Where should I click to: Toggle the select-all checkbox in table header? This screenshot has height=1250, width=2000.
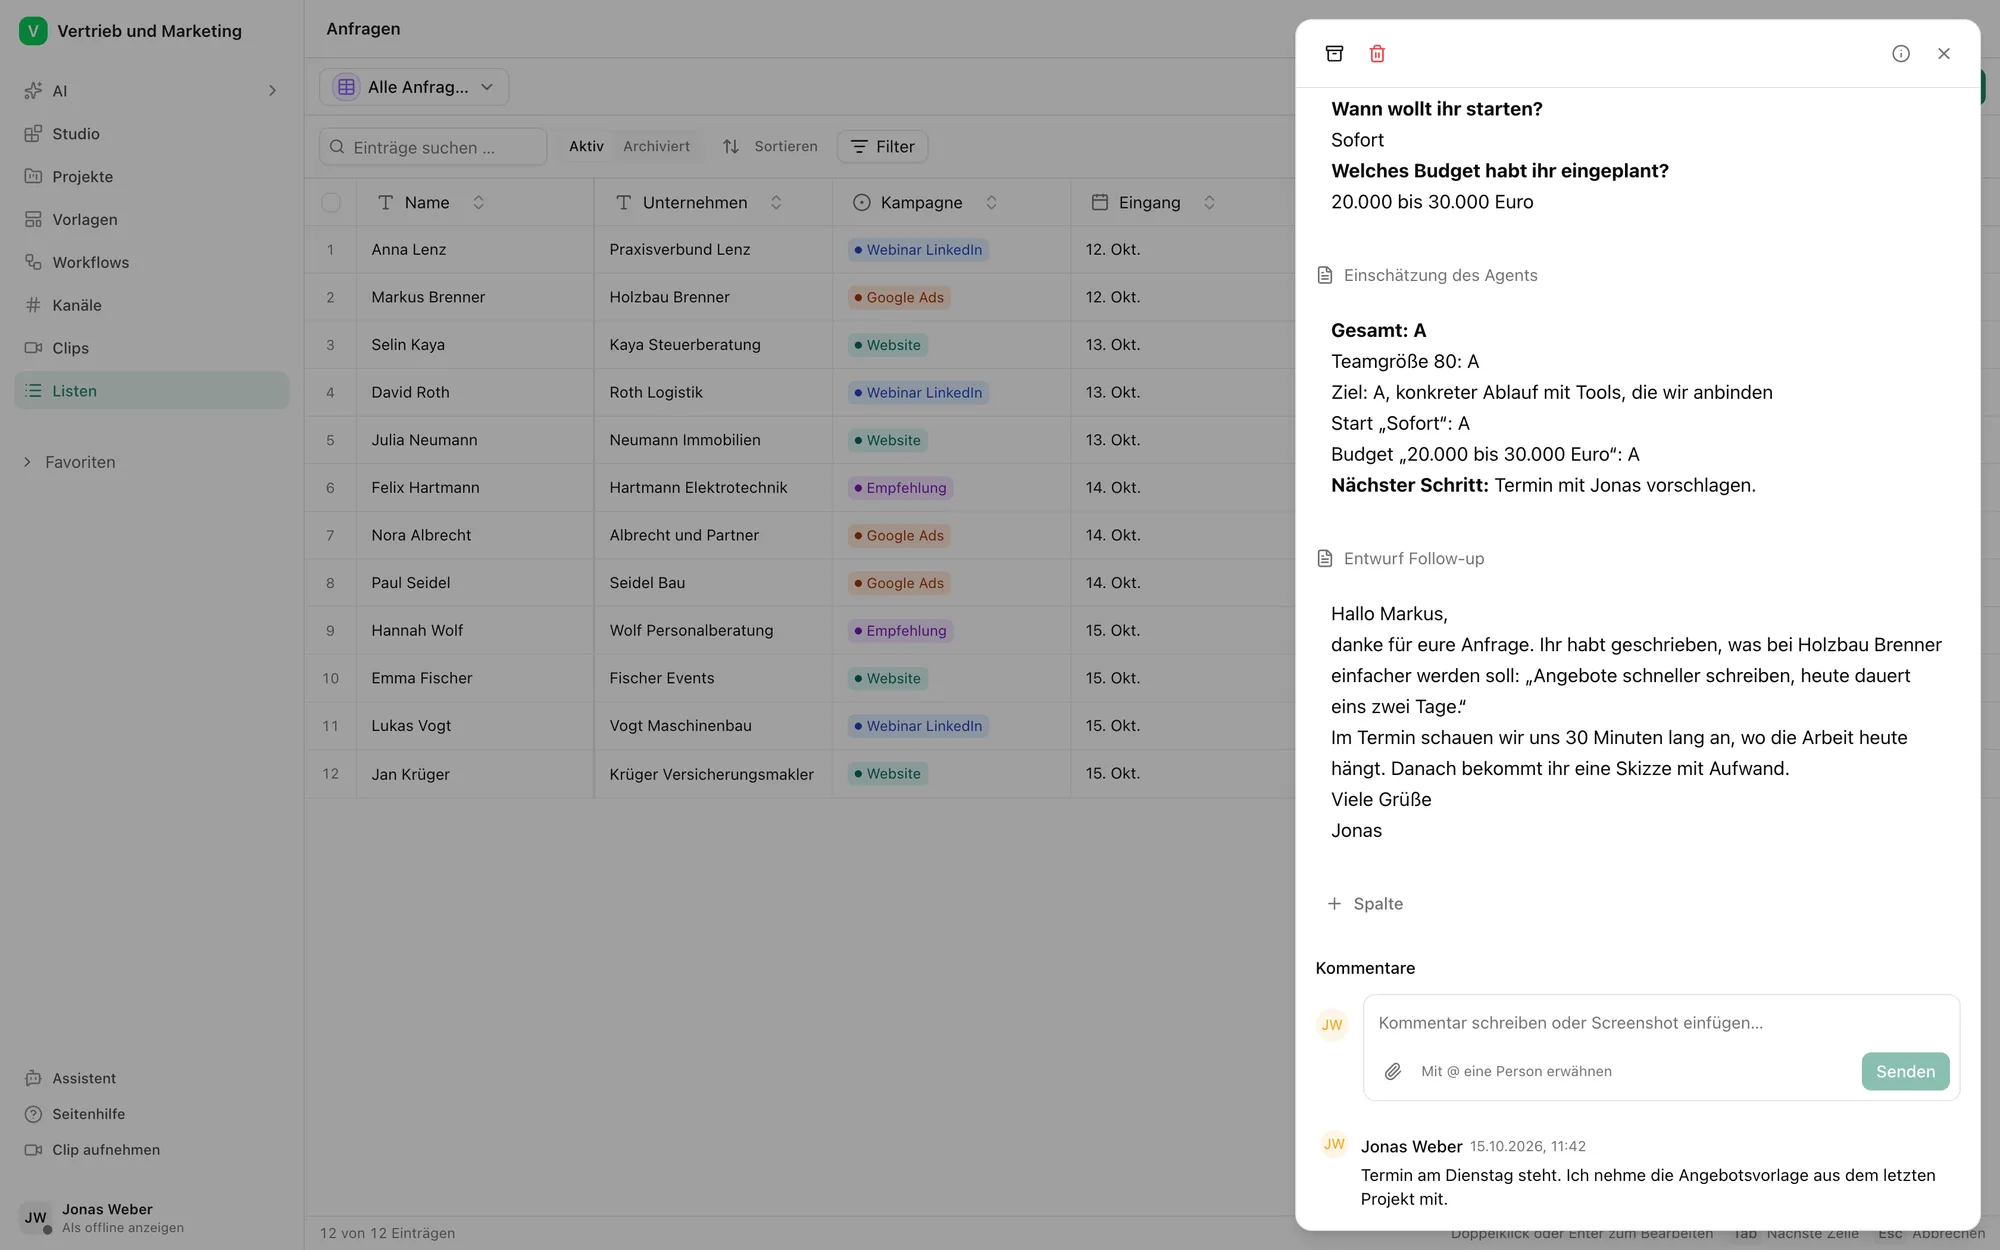coord(331,203)
